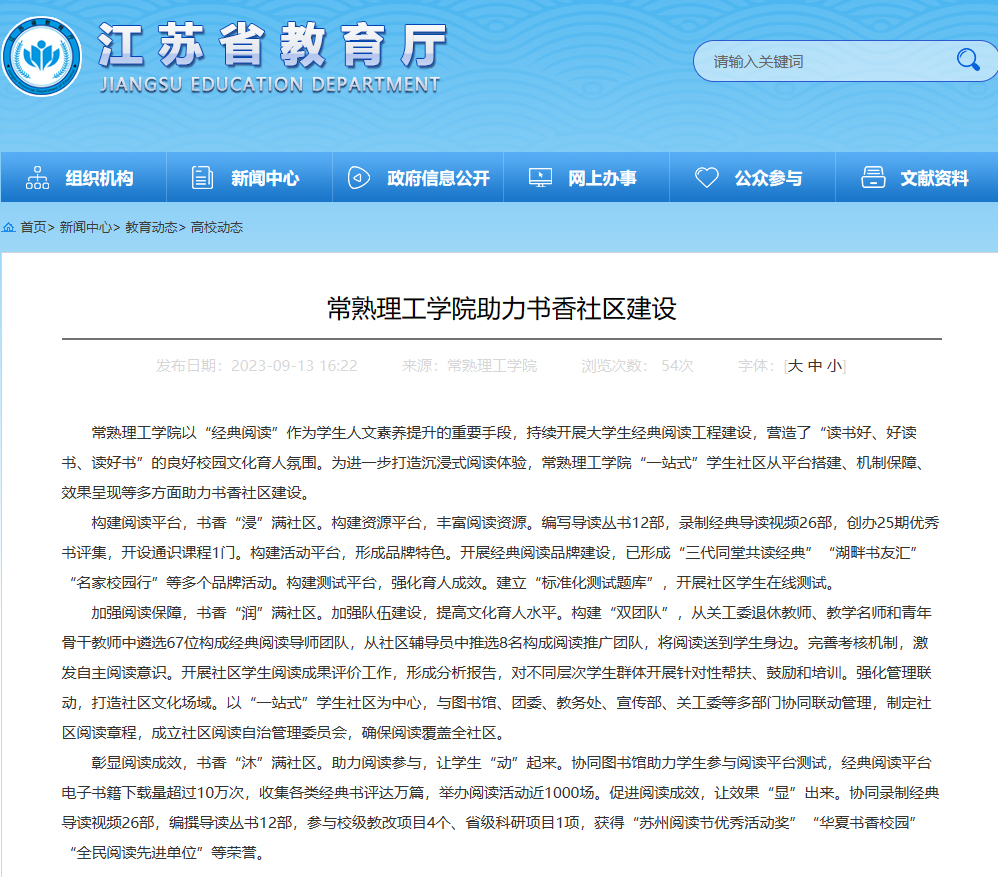Set font size to 中

click(x=815, y=366)
